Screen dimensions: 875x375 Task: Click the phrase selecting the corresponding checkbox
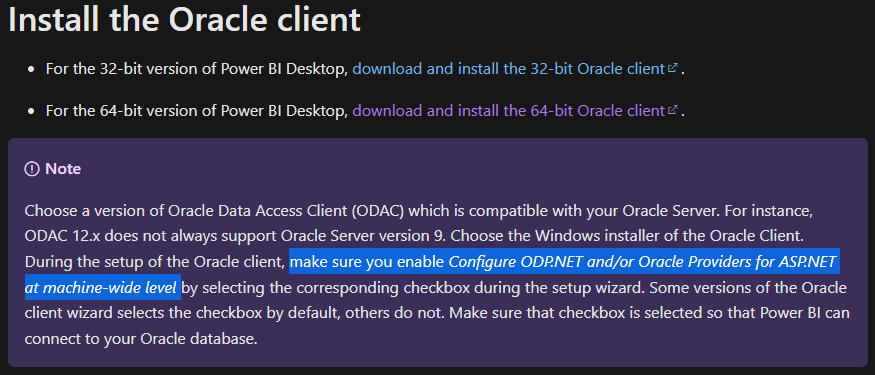pos(300,288)
